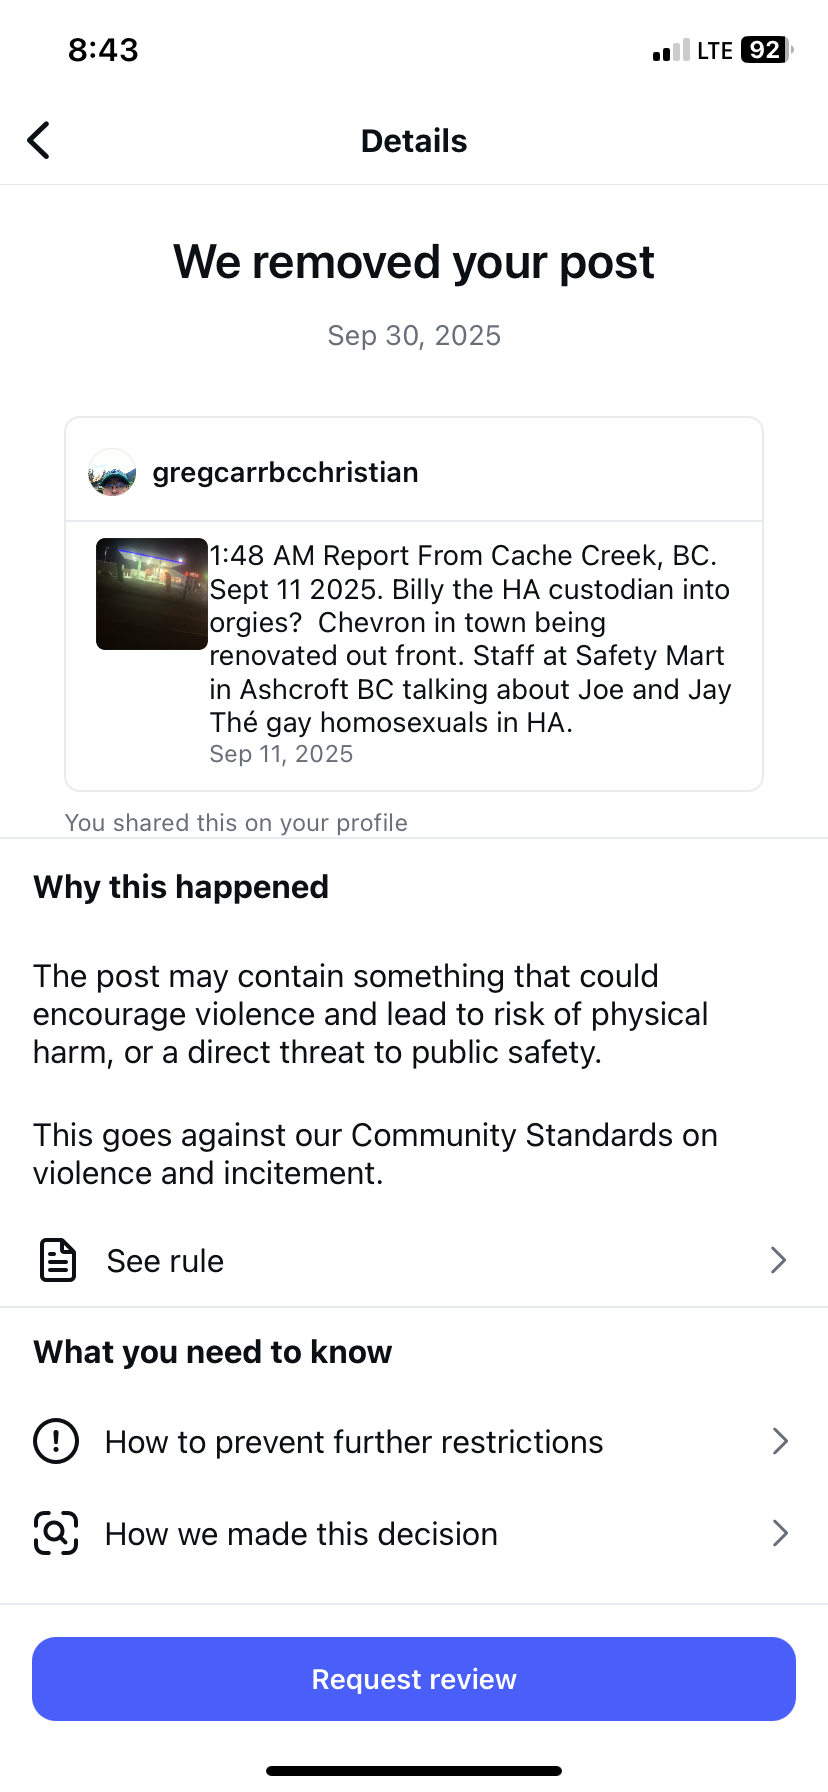Screen dimensions: 828x1792
Task: Tap the document icon beside See rule
Action: [x=57, y=1260]
